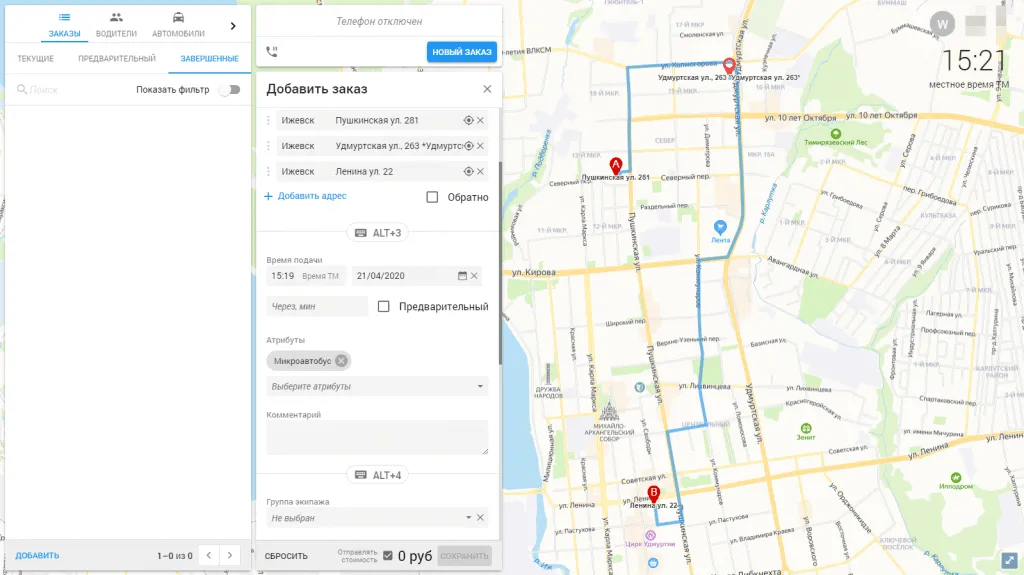Click the ALT+4 keyboard shortcut chip

(x=377, y=475)
